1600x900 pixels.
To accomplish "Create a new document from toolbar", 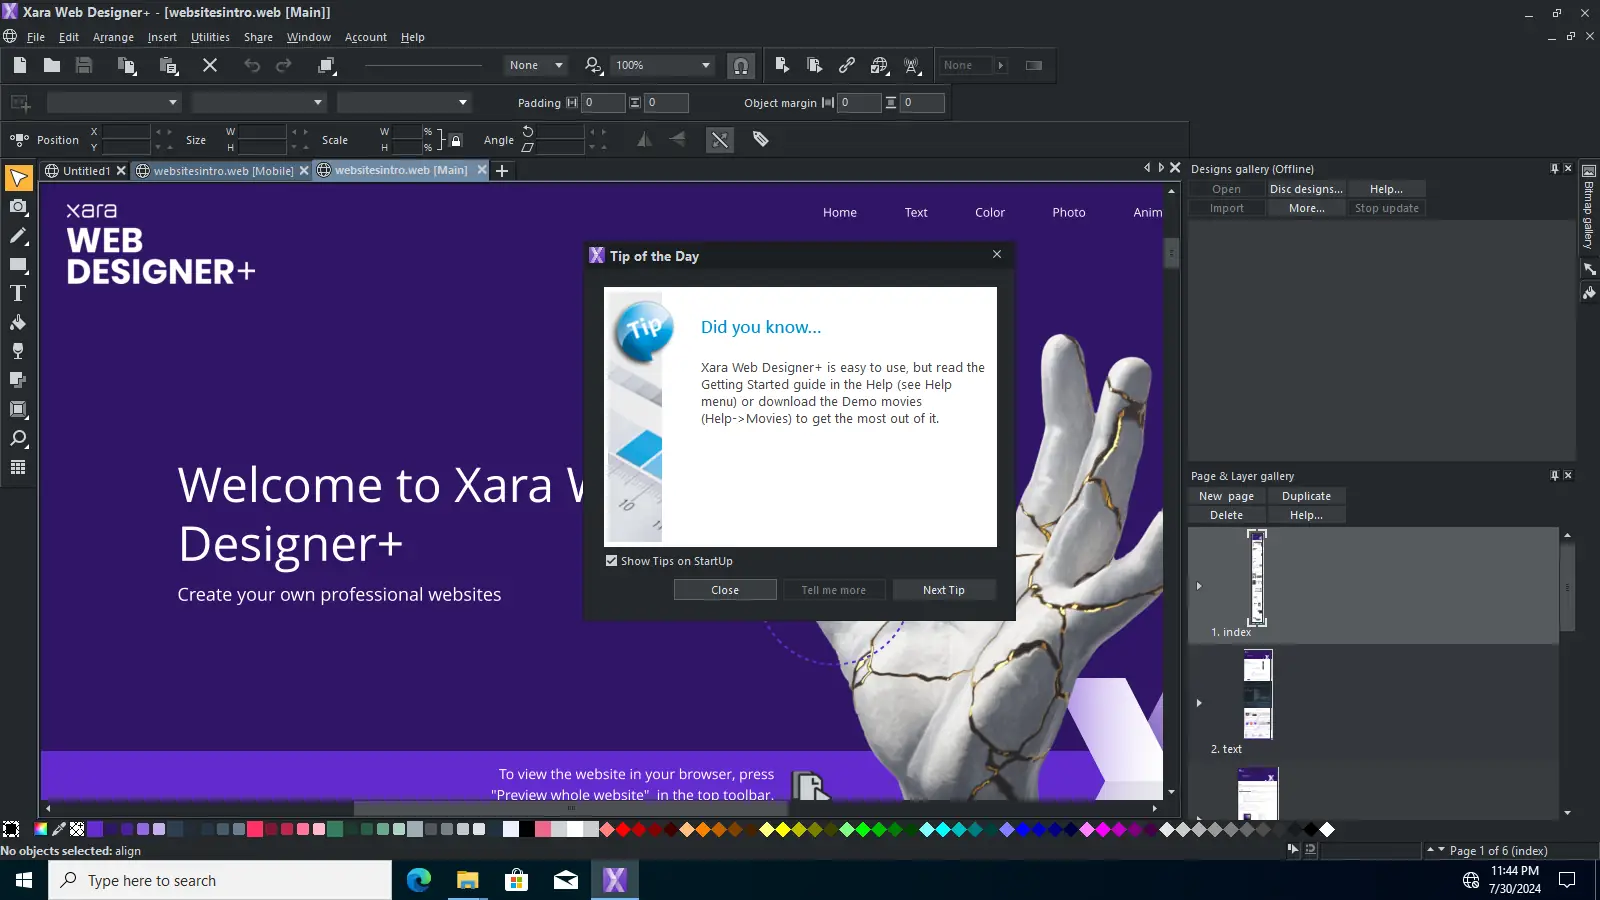I will pyautogui.click(x=20, y=65).
